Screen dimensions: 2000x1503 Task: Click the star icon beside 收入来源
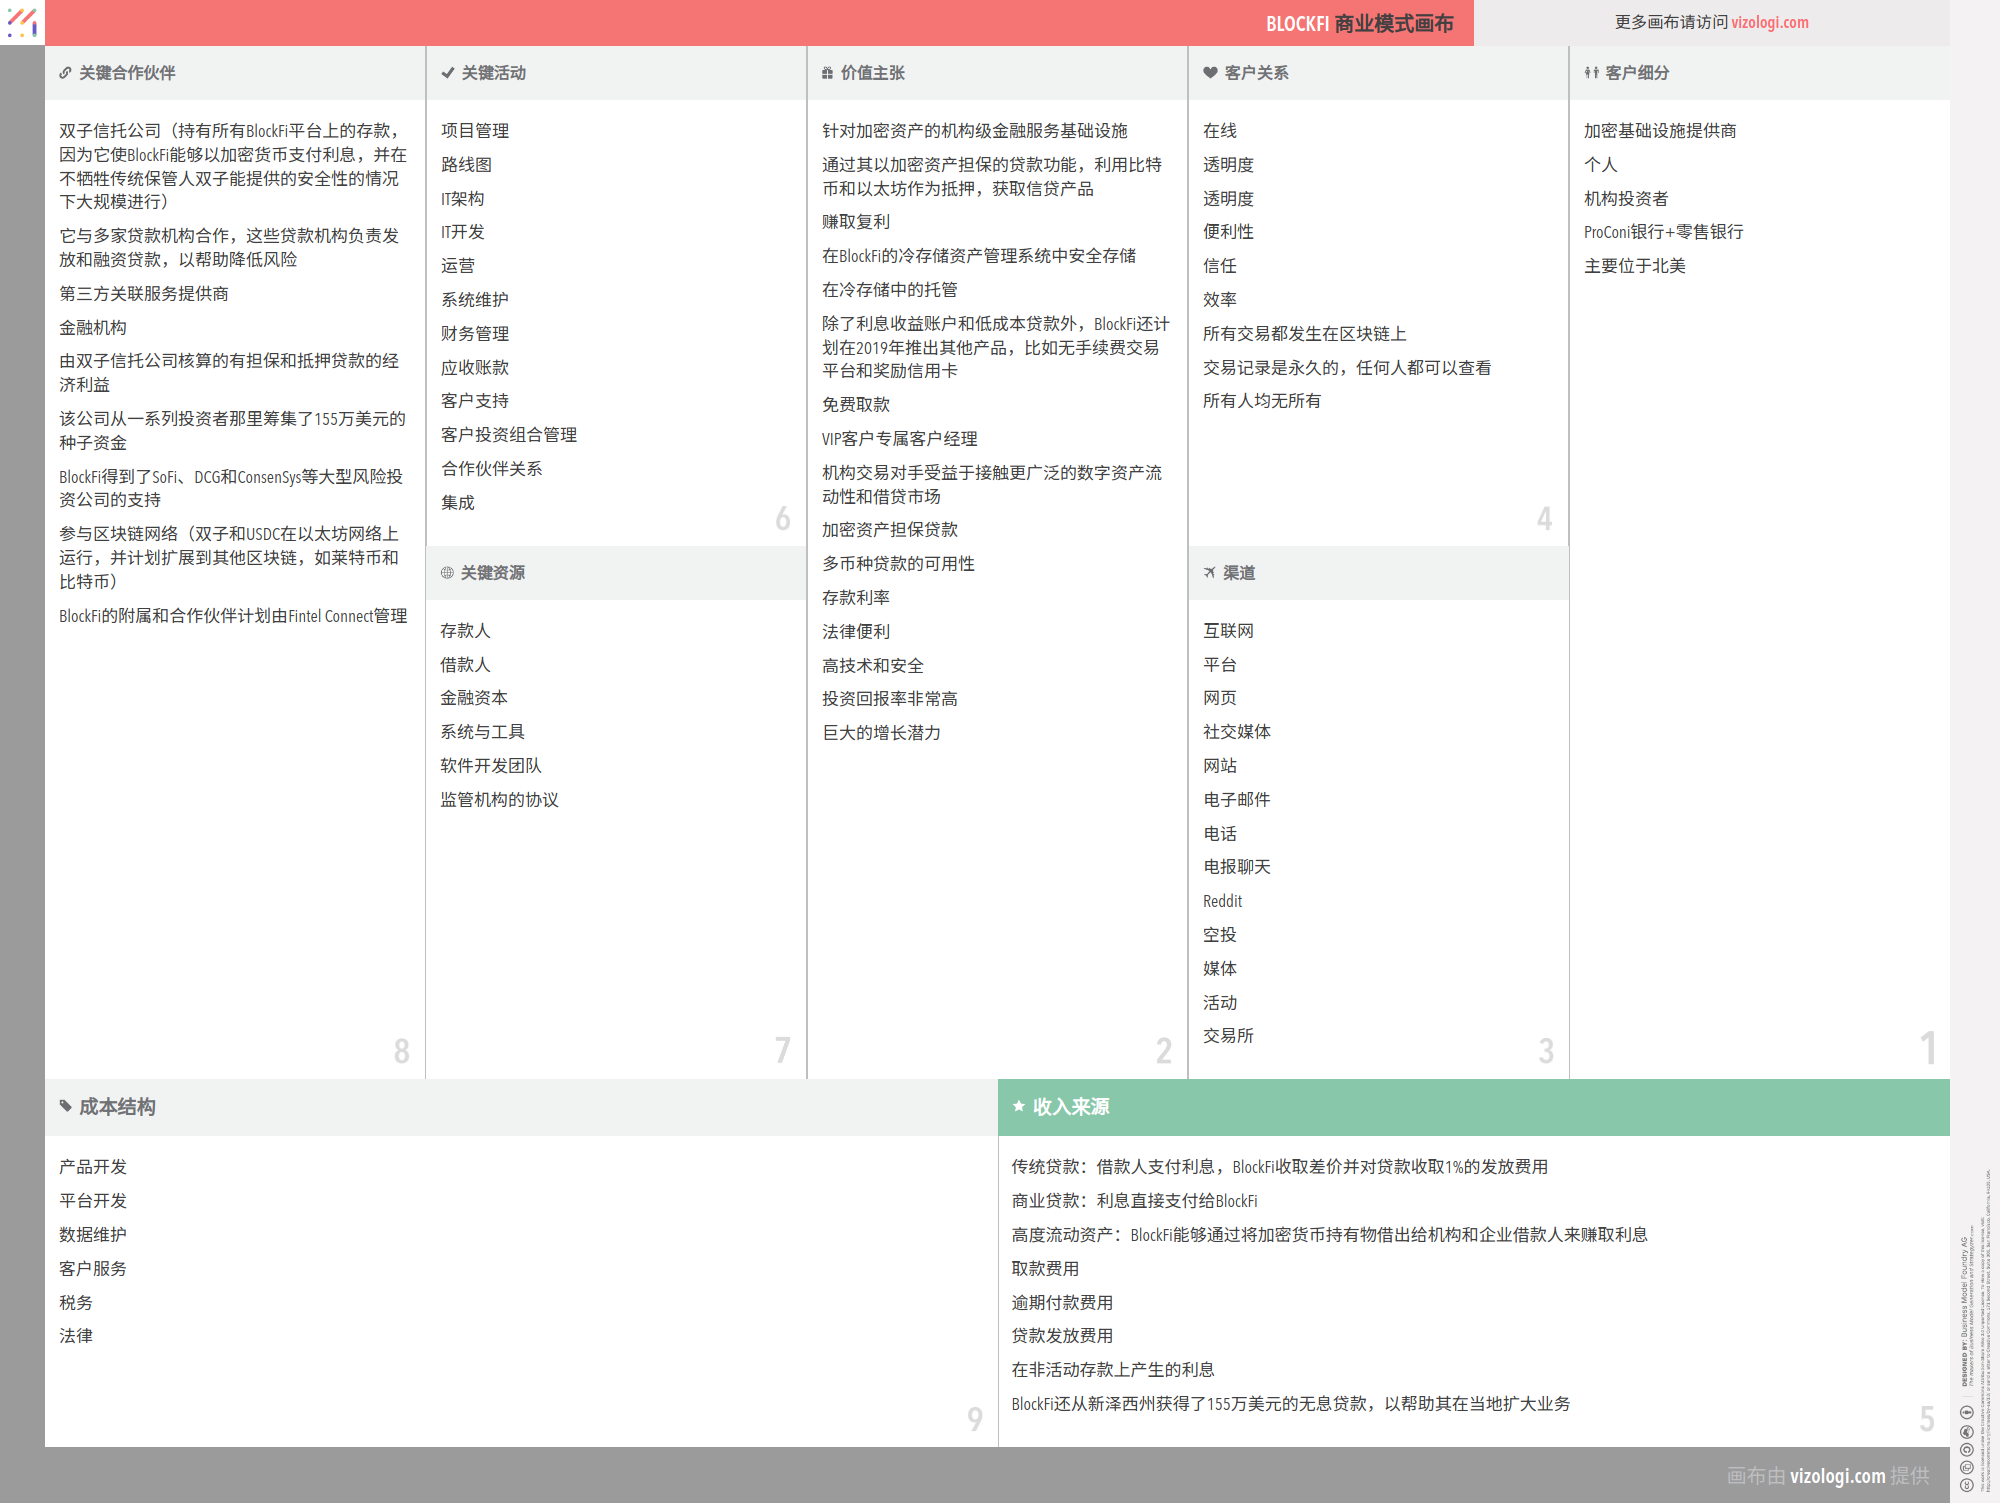pyautogui.click(x=1019, y=1106)
